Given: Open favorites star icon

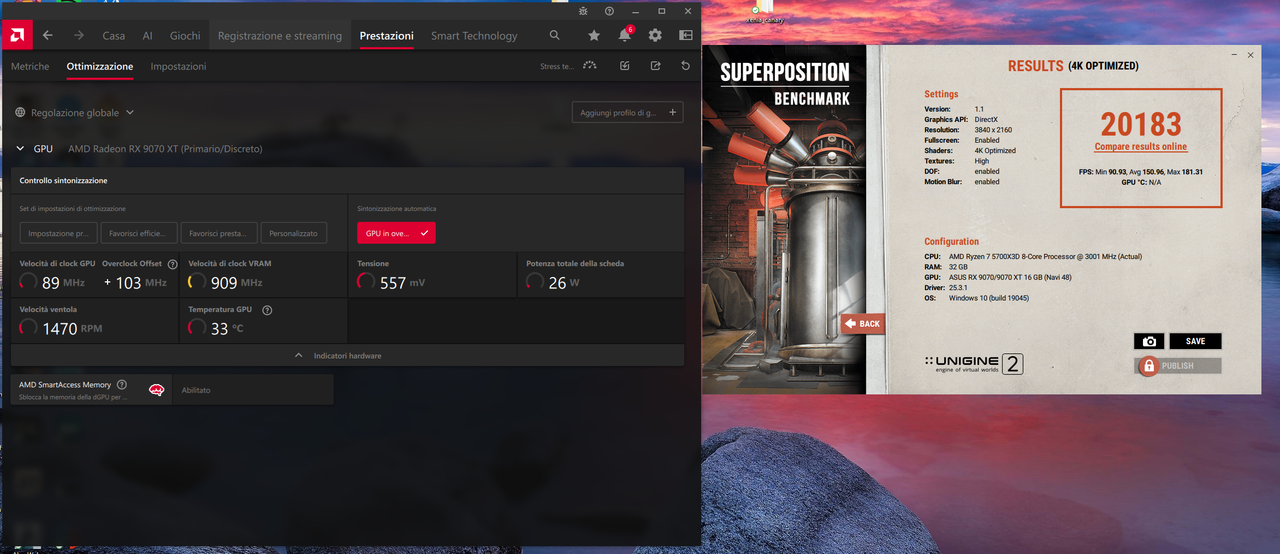Looking at the screenshot, I should [x=594, y=35].
